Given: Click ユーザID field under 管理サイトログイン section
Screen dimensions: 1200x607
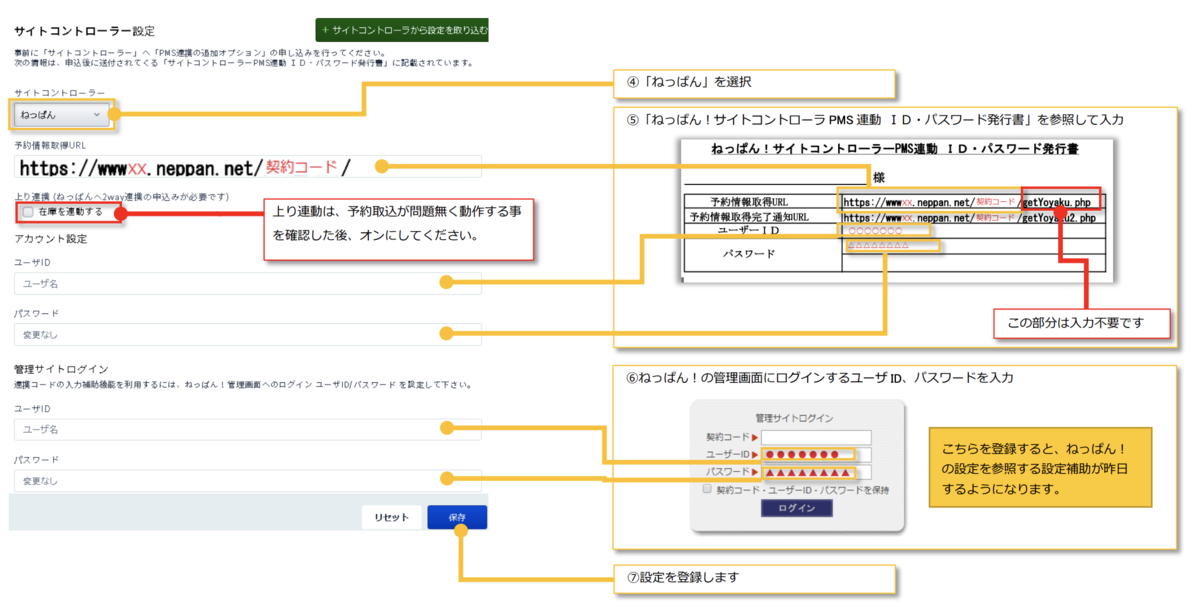Looking at the screenshot, I should 248,429.
